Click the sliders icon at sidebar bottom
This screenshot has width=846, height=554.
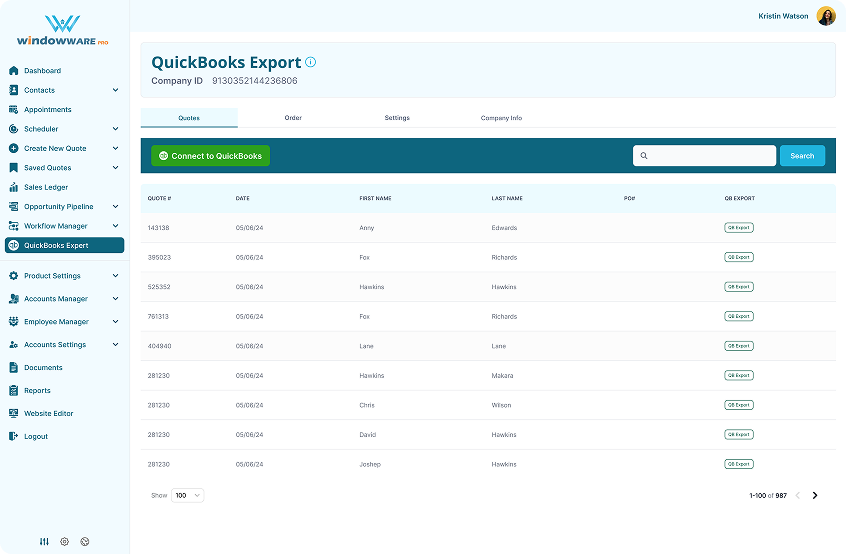point(44,542)
